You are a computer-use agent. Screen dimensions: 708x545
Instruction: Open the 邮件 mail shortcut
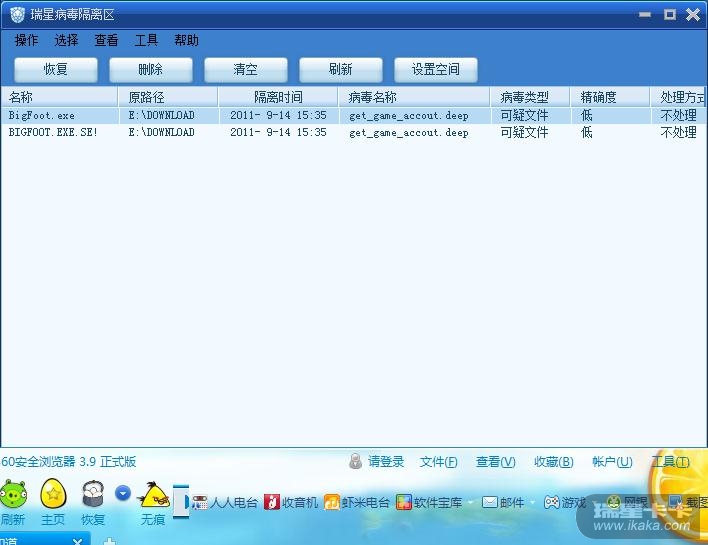point(503,502)
